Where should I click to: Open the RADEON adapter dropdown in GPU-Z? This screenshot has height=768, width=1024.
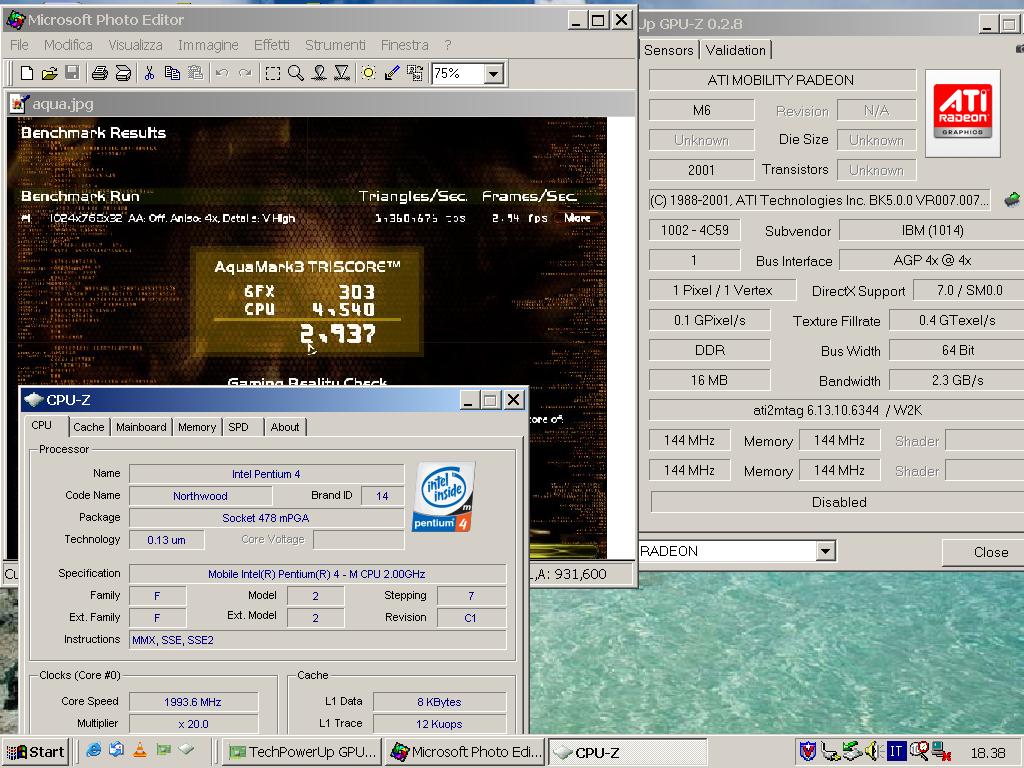pyautogui.click(x=825, y=551)
